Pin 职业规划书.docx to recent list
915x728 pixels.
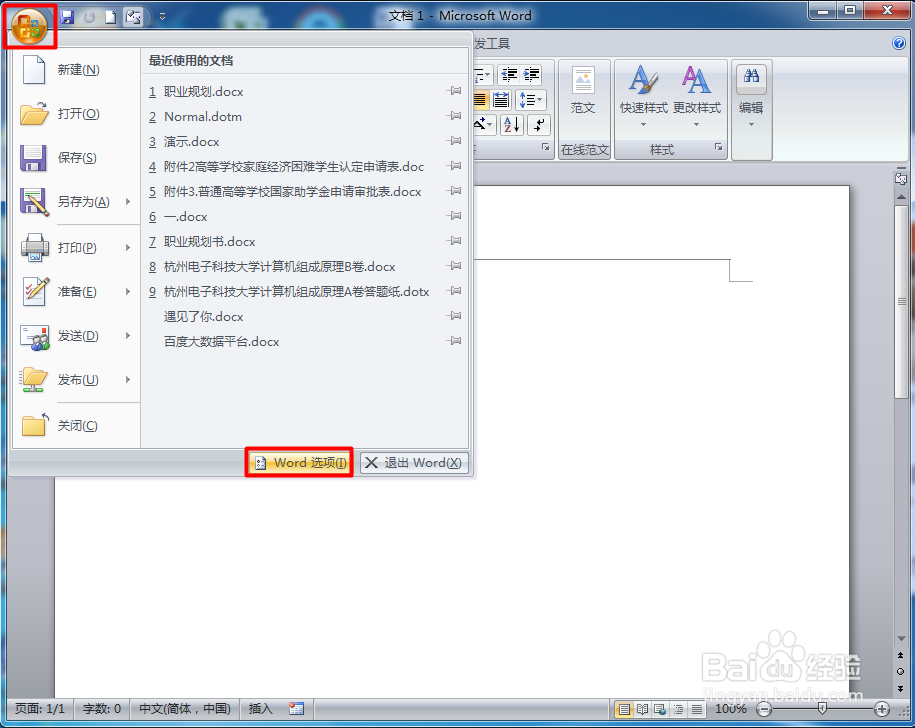coord(454,241)
